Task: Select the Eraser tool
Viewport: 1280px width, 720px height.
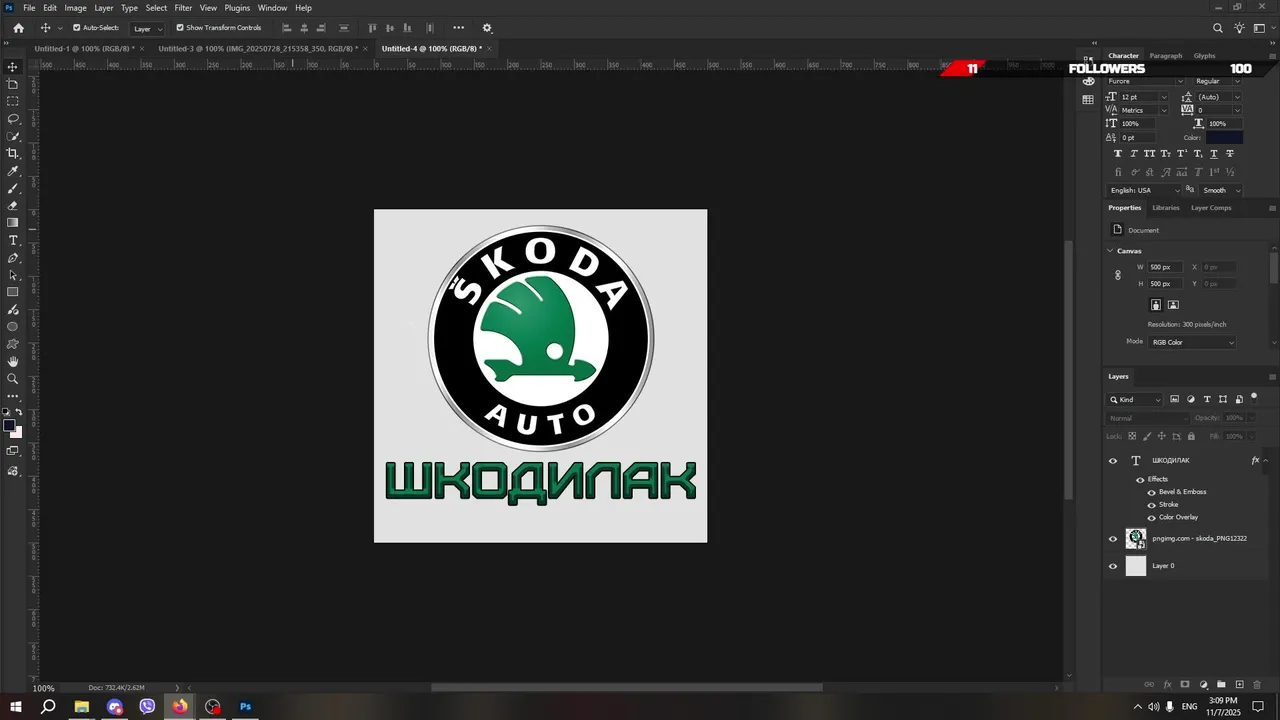Action: pos(13,205)
